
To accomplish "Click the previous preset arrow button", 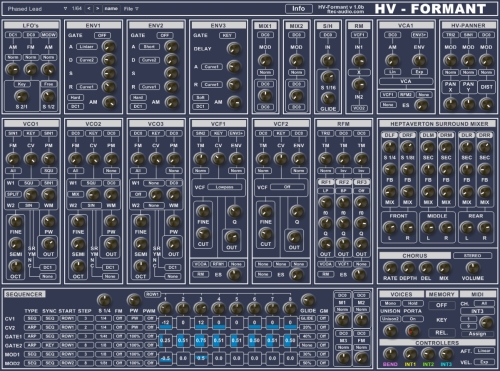I will click(89, 9).
